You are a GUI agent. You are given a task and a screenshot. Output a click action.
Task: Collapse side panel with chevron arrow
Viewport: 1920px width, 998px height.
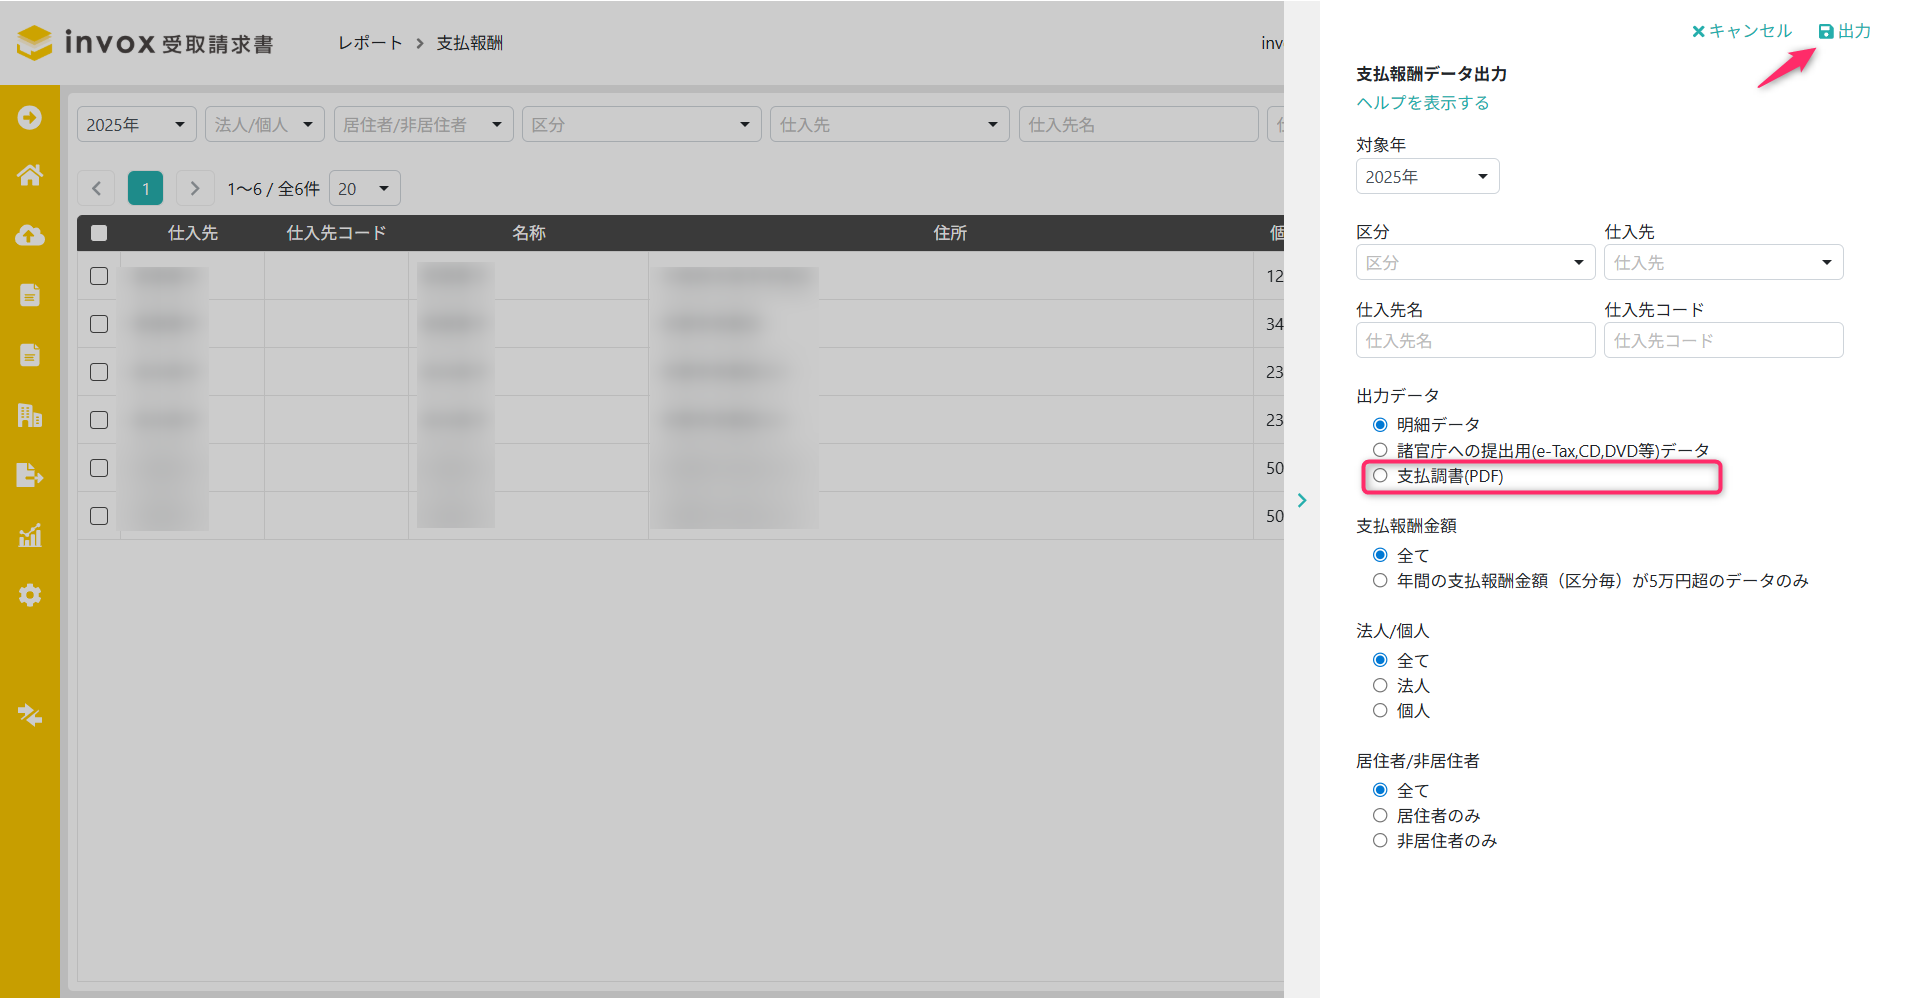pyautogui.click(x=1301, y=500)
